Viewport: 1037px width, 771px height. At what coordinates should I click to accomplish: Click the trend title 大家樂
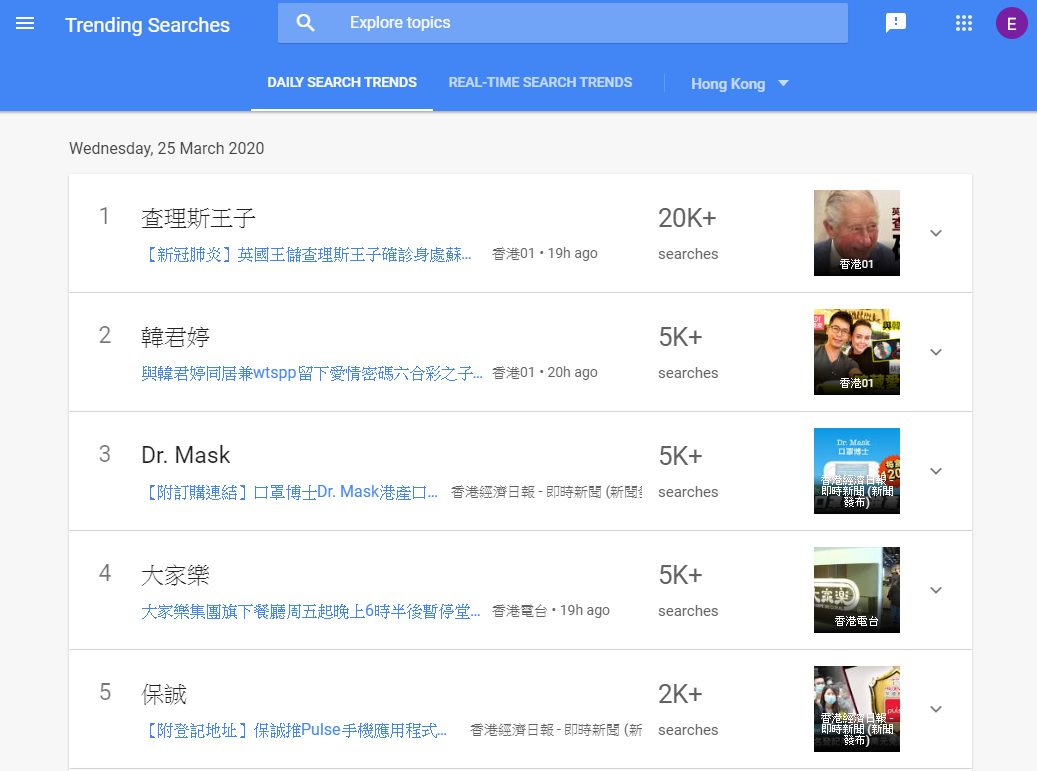tap(175, 575)
